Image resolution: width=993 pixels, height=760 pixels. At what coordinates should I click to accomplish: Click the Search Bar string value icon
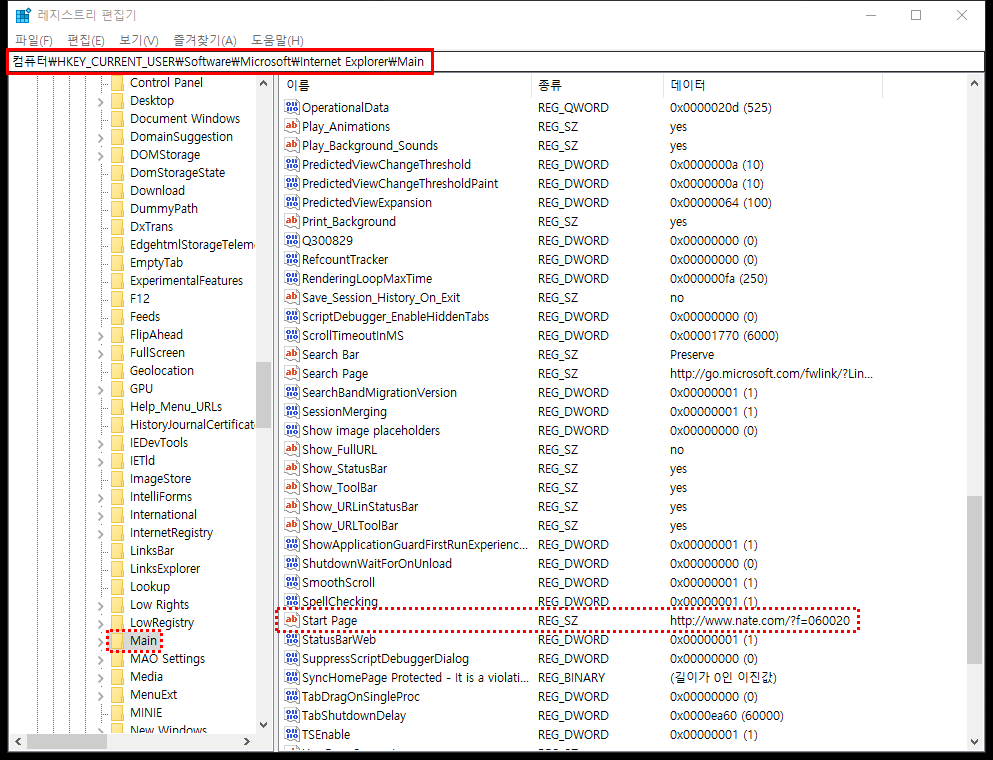point(291,354)
